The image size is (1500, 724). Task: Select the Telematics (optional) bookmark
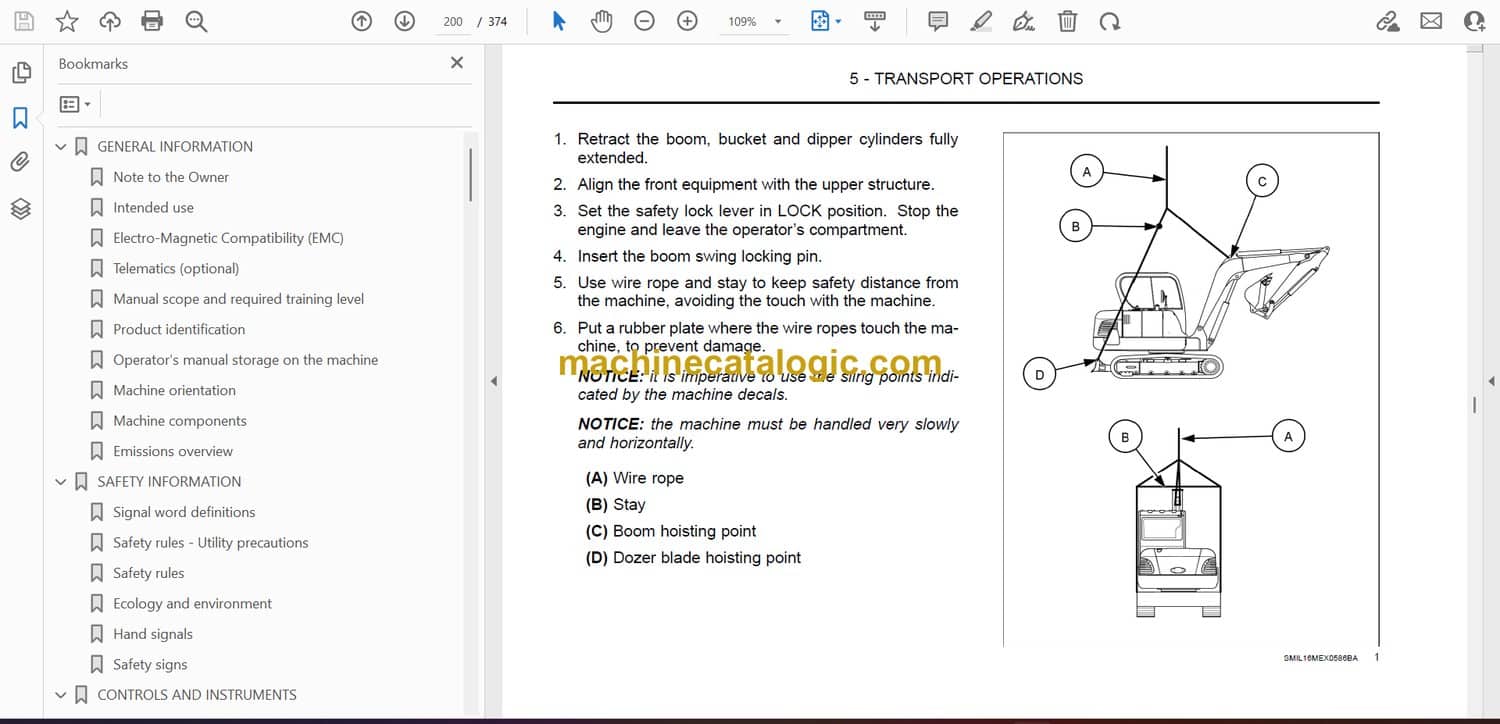[176, 269]
